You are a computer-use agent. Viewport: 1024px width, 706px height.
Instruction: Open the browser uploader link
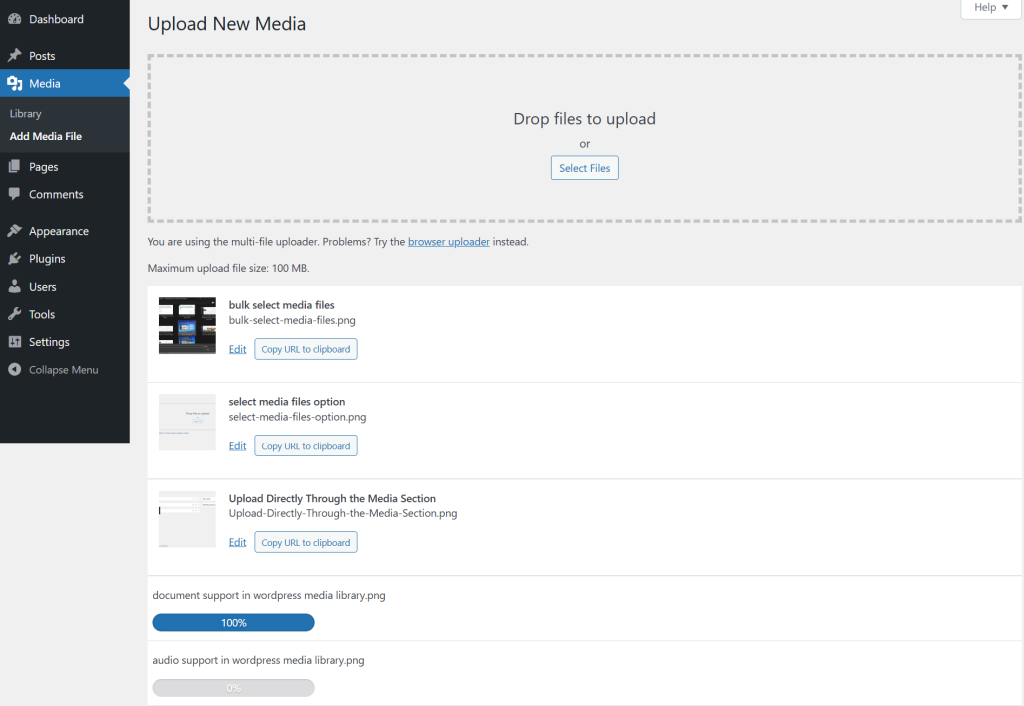(448, 241)
